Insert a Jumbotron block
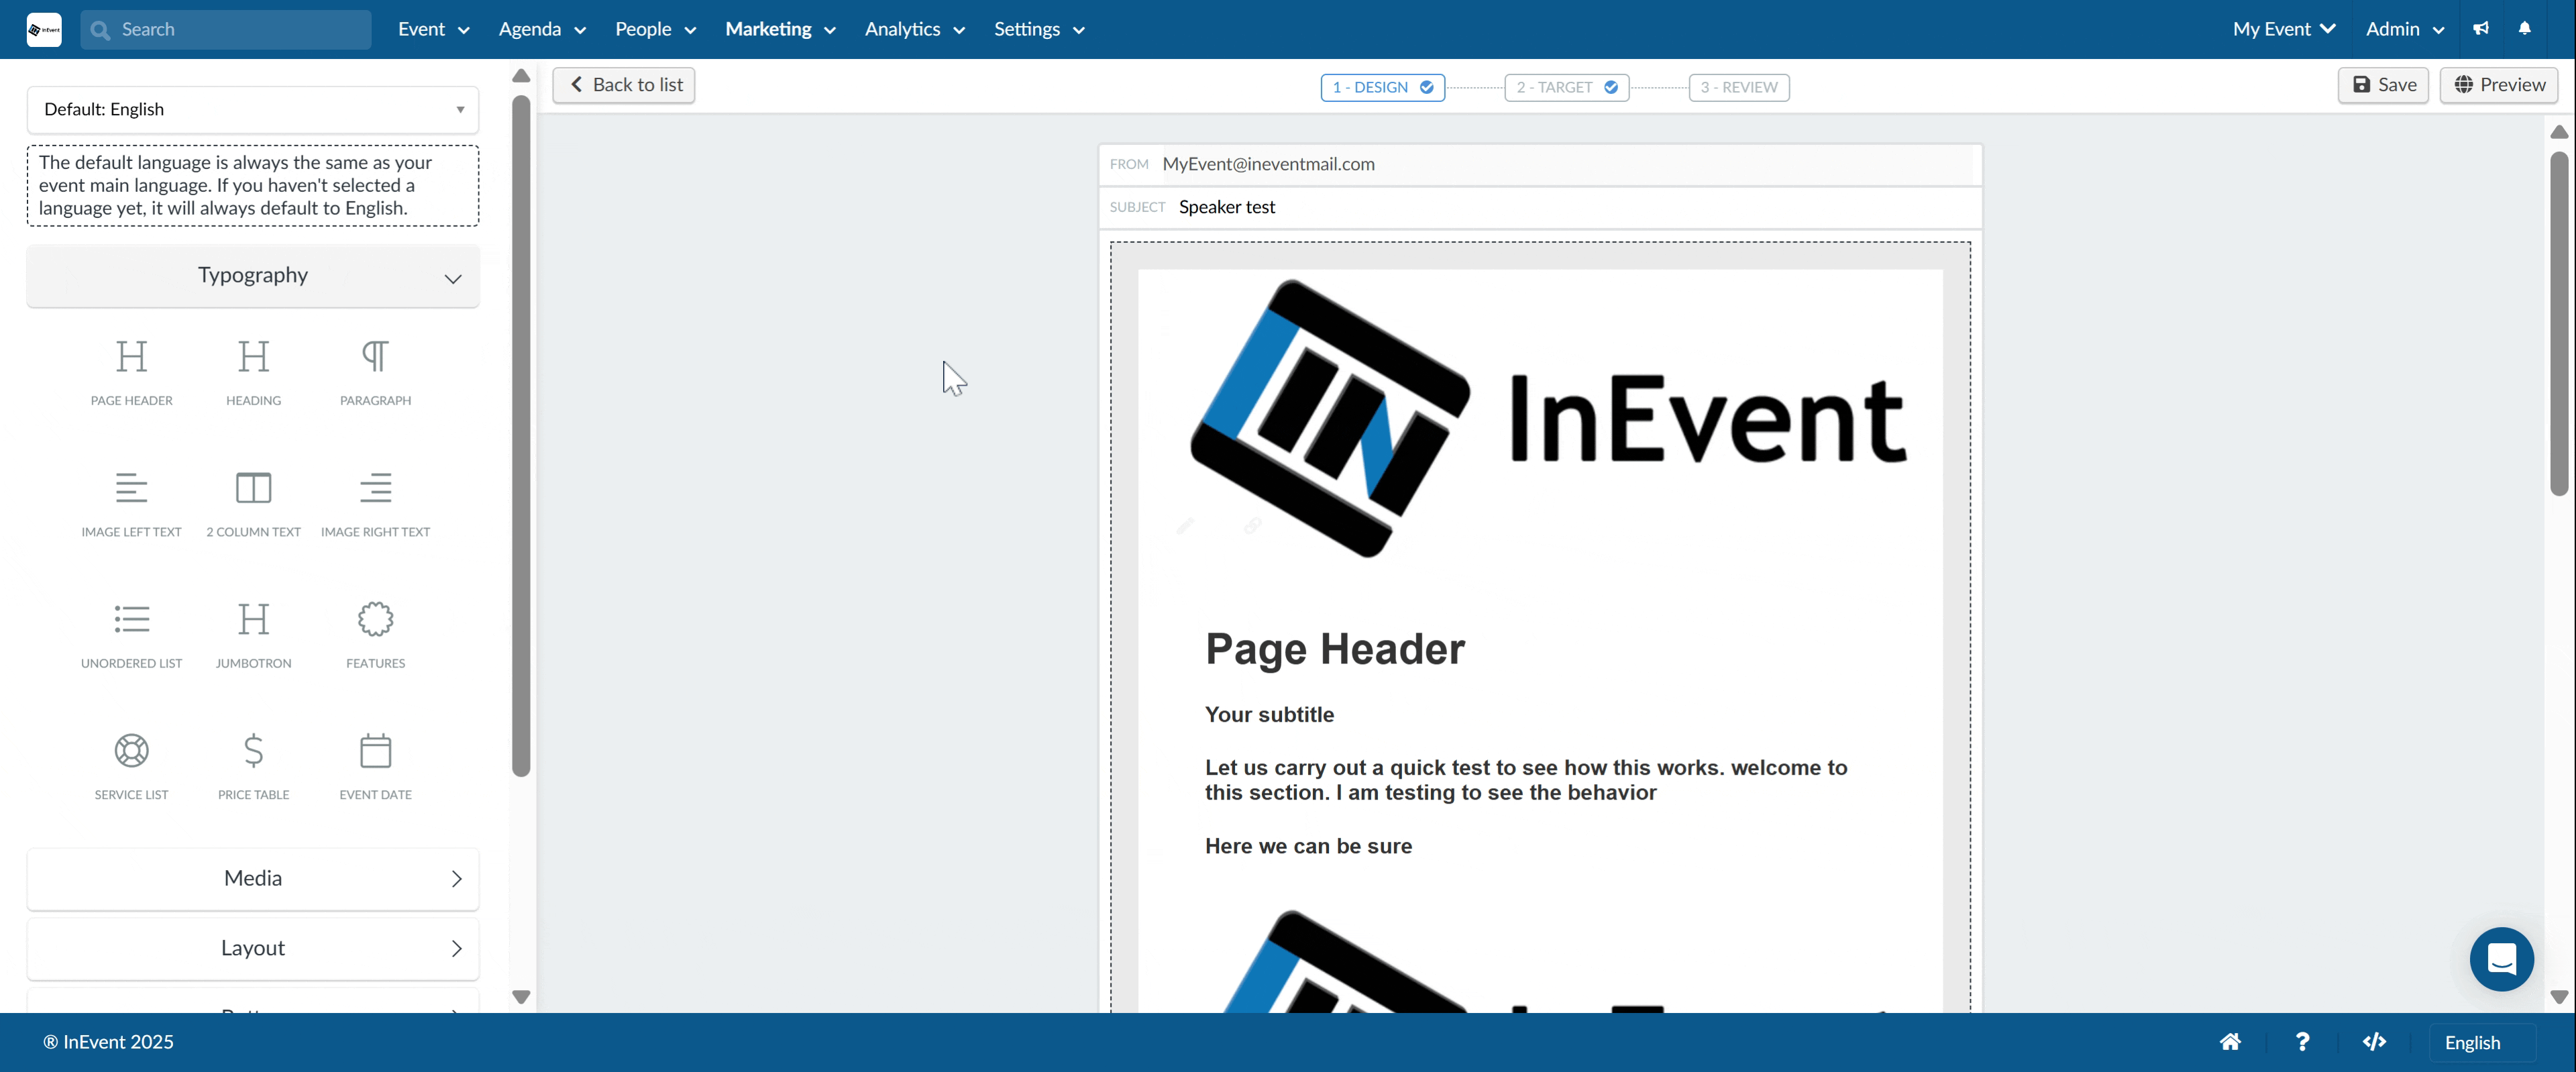The width and height of the screenshot is (2576, 1072). click(253, 635)
